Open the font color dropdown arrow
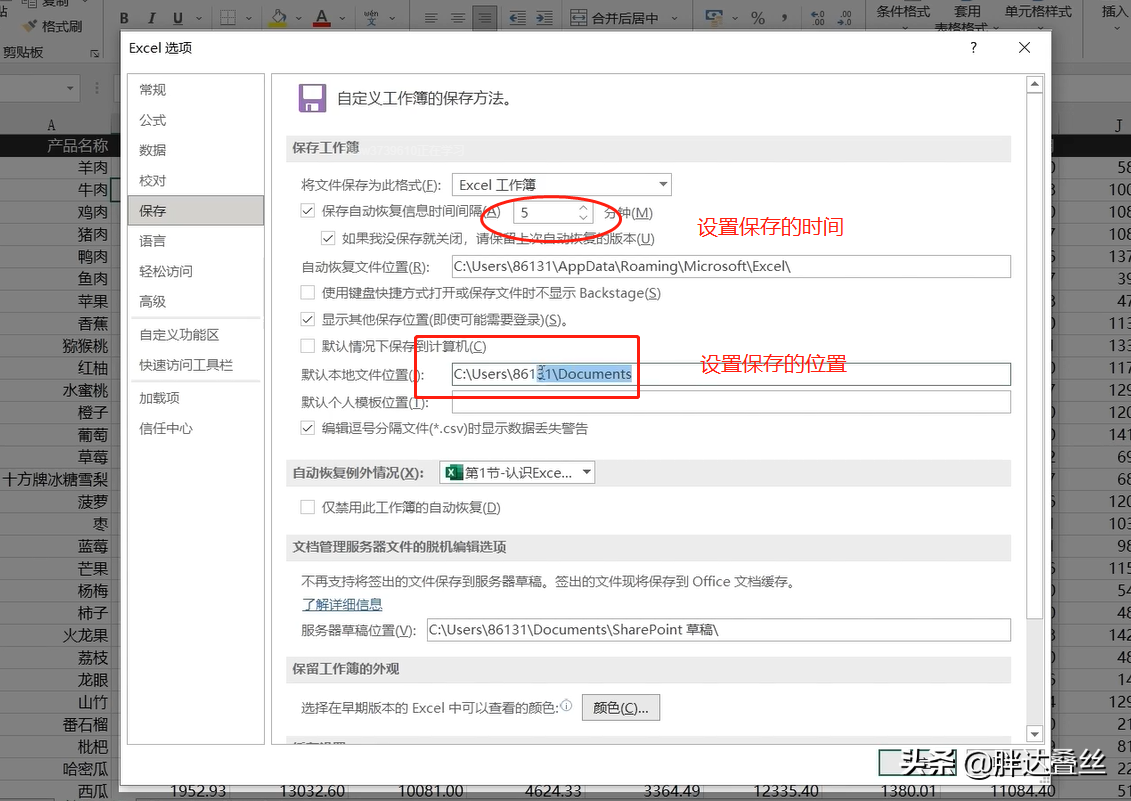The height and width of the screenshot is (801, 1131). [x=342, y=18]
